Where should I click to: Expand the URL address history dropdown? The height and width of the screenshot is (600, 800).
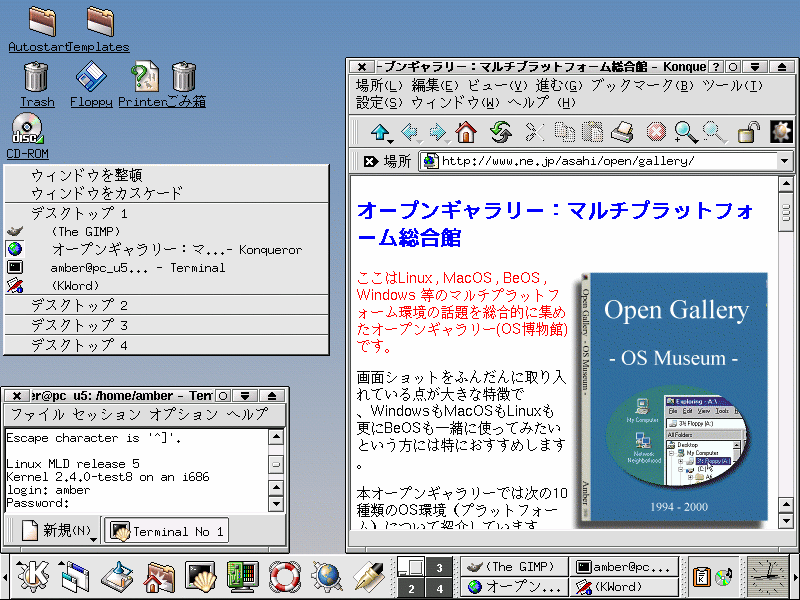coord(784,161)
